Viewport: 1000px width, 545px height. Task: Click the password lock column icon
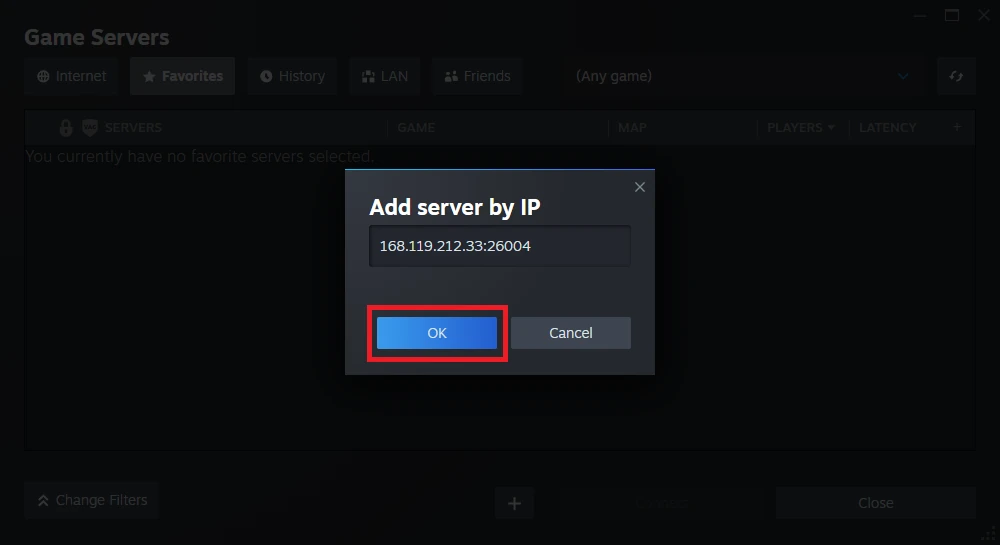tap(66, 128)
